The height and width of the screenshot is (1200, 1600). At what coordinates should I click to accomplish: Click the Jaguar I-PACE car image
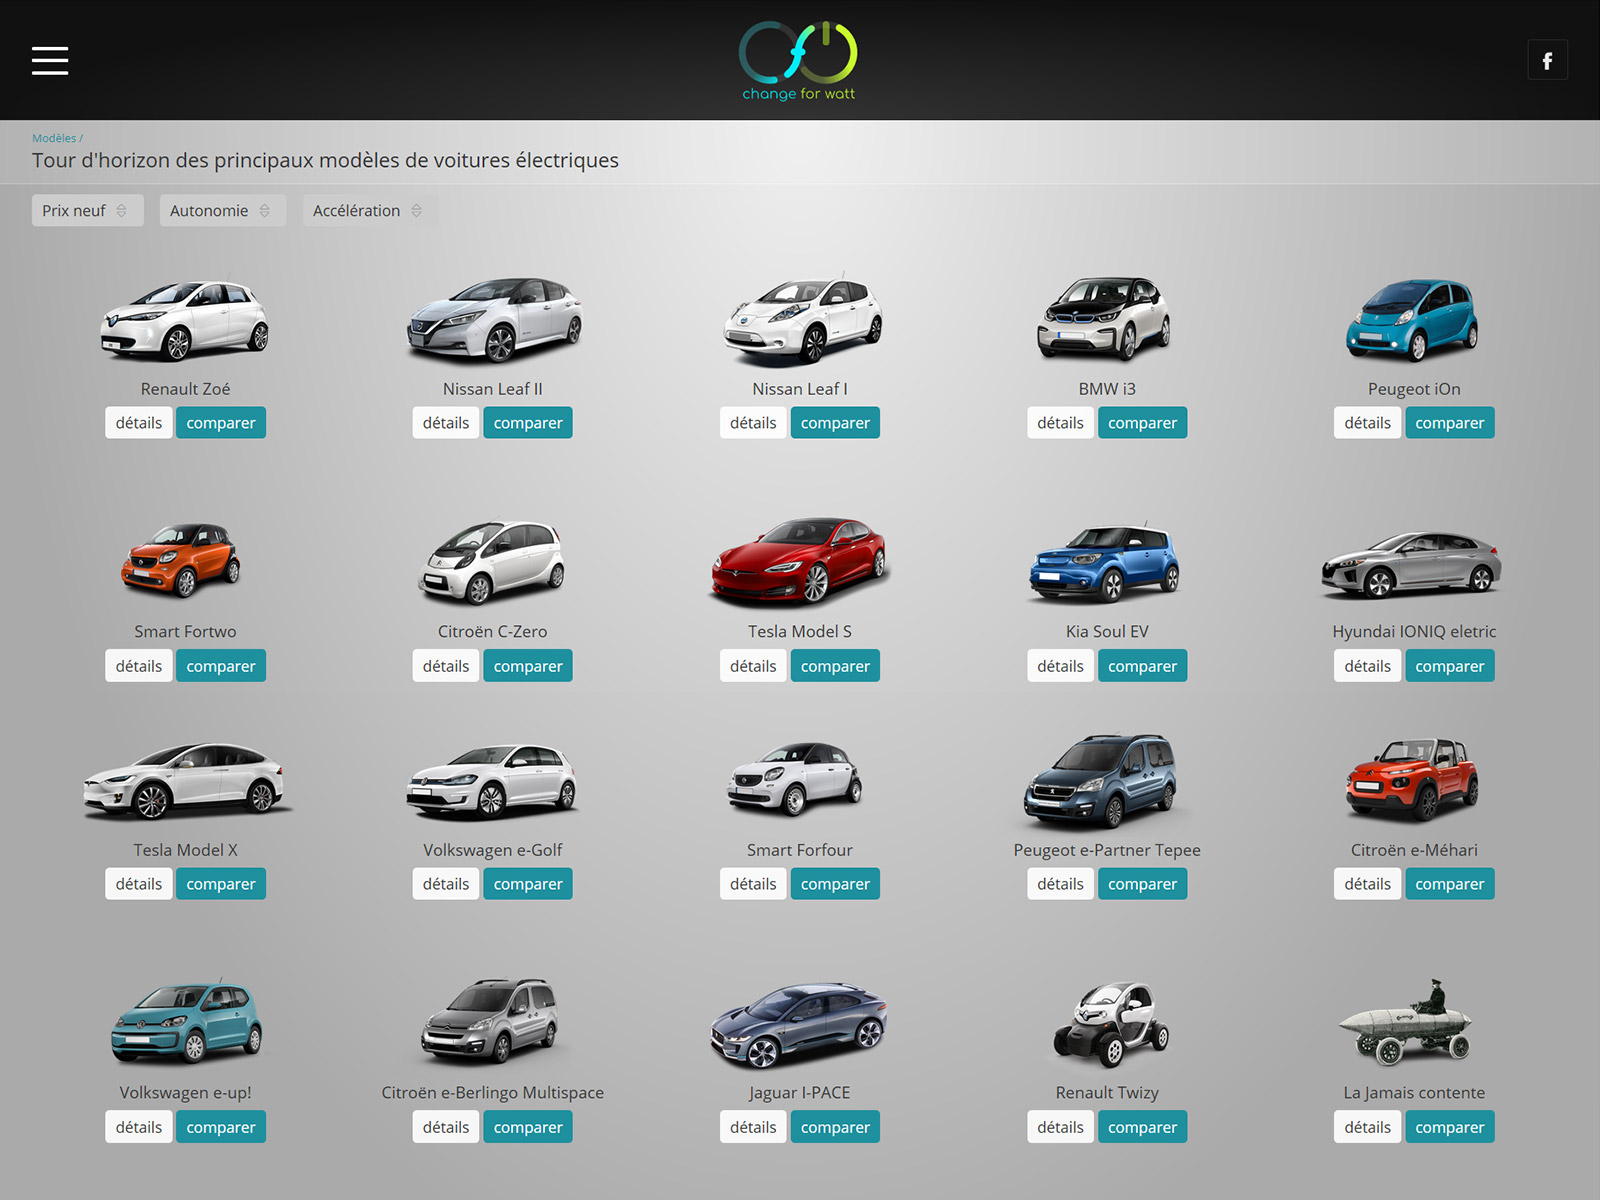pos(798,1026)
